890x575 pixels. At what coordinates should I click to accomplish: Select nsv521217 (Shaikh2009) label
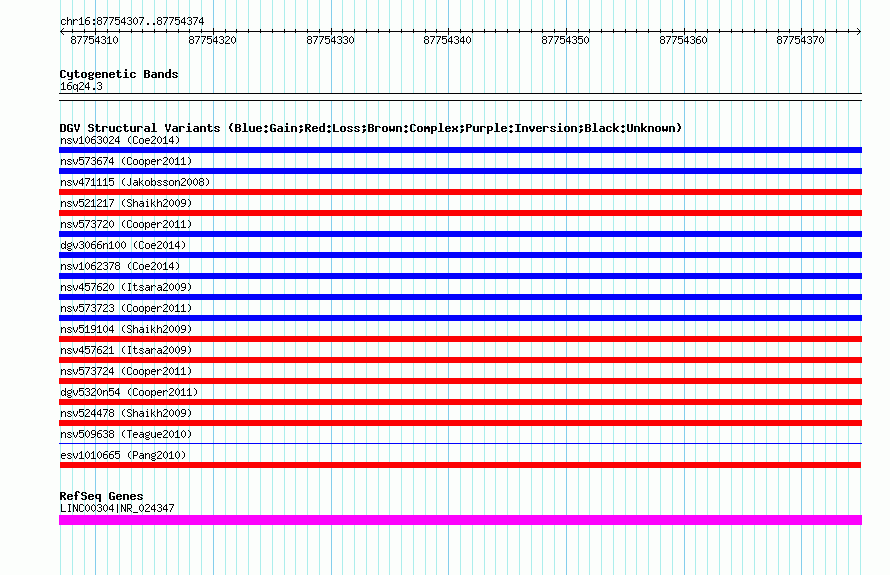pos(126,203)
